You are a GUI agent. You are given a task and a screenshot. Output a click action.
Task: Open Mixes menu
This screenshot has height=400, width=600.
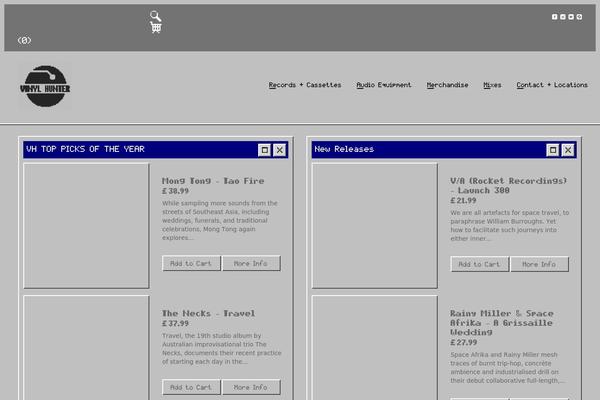(492, 85)
